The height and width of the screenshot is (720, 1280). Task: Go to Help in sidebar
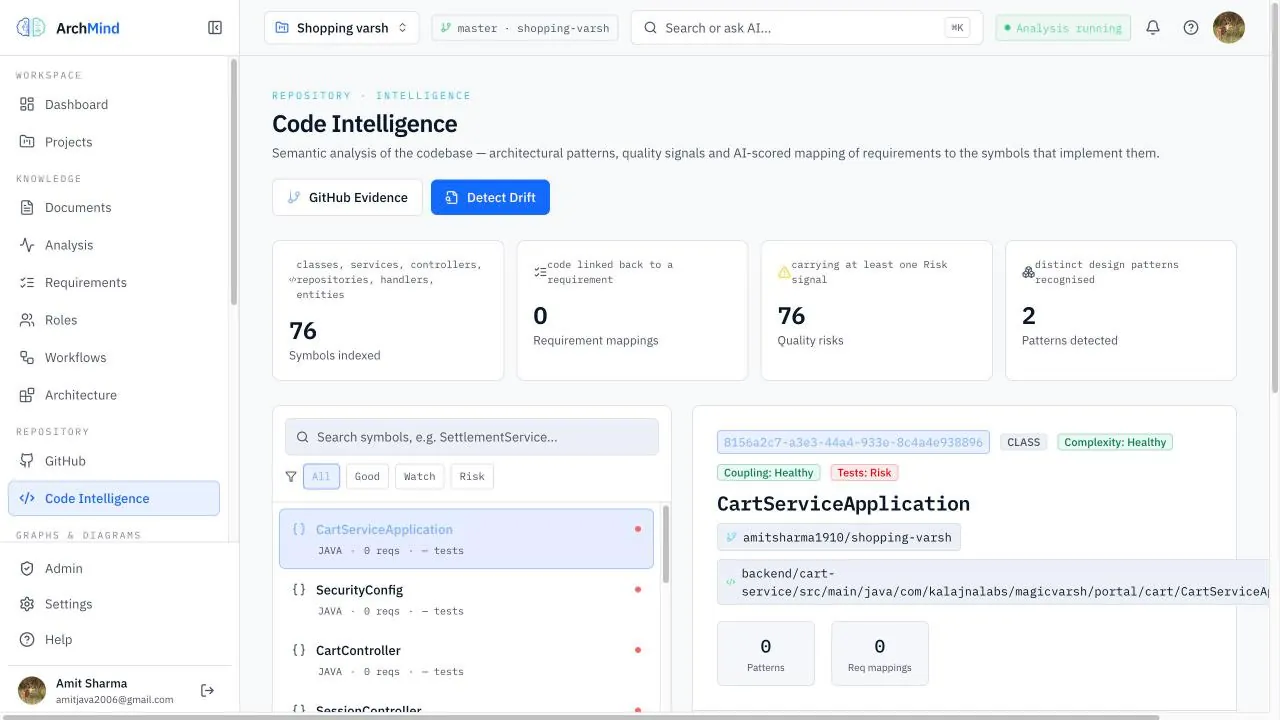tap(114, 640)
